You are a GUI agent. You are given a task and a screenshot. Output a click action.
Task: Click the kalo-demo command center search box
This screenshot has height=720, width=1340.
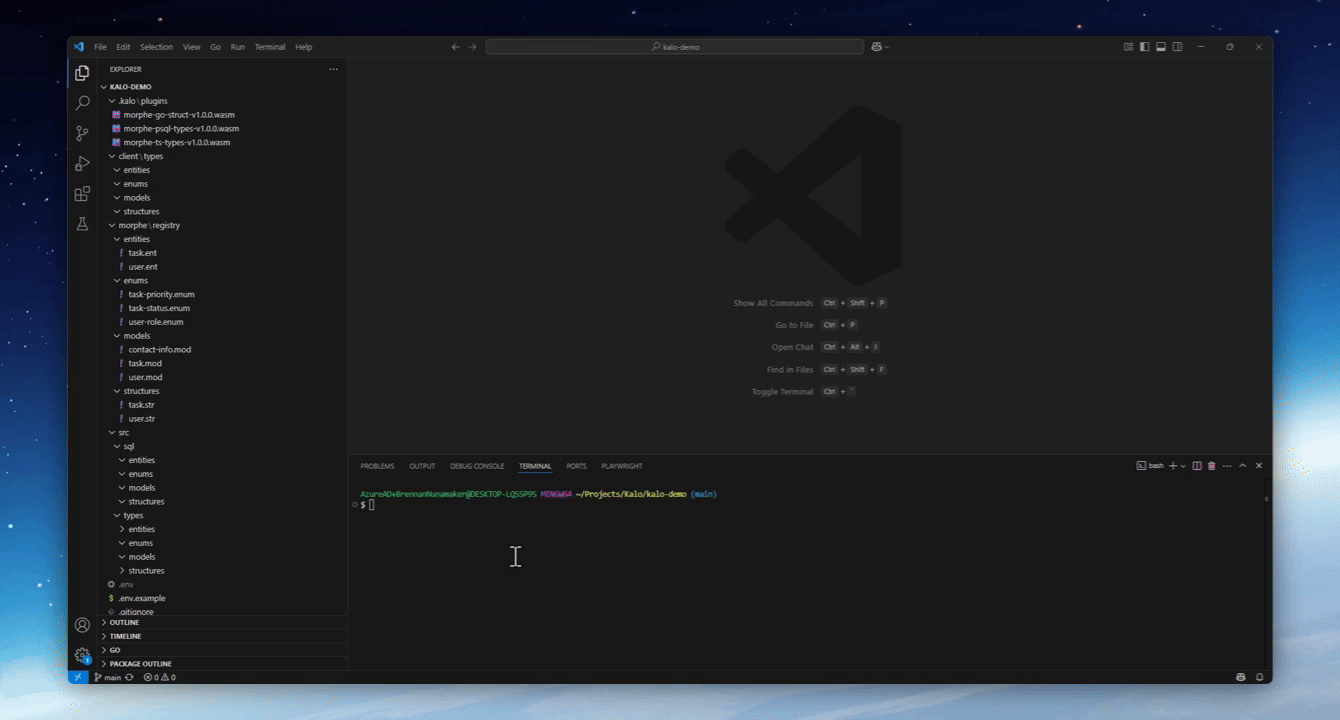[674, 47]
